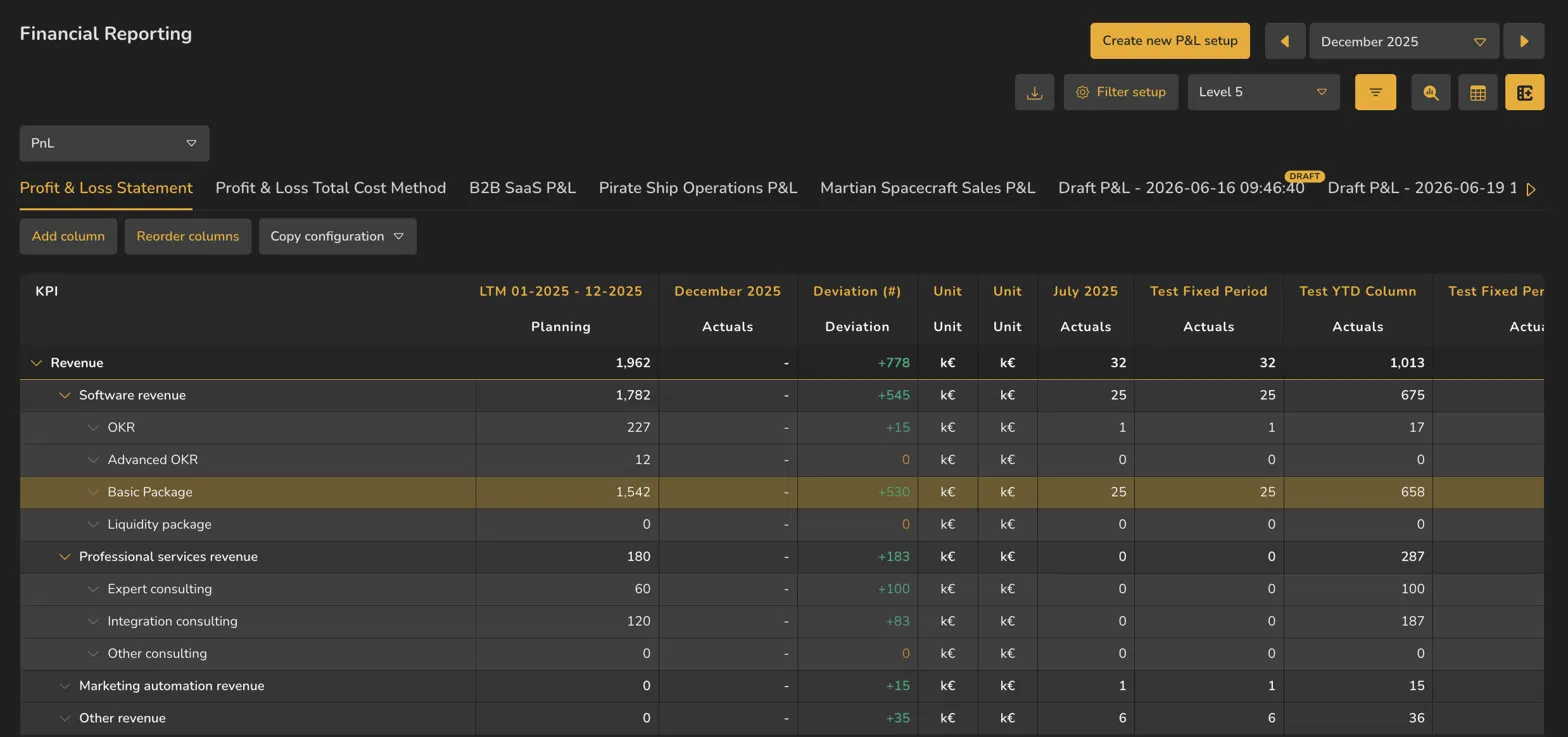Open the chart magnifier analysis icon
1568x737 pixels.
pyautogui.click(x=1430, y=92)
